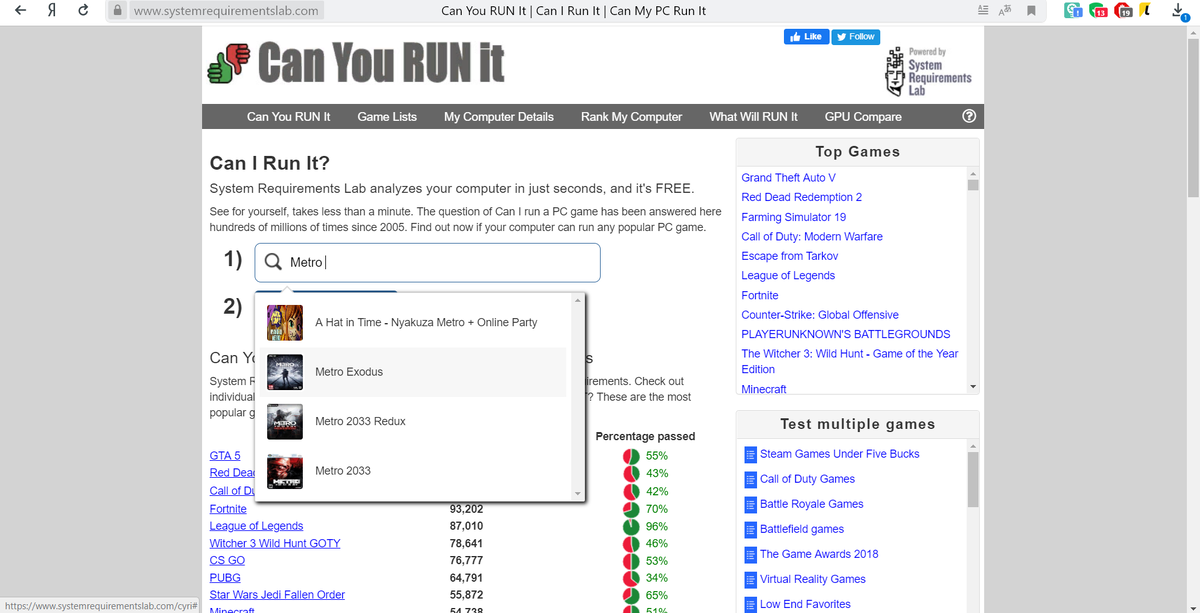Screen dimensions: 1200x613
Task: Open Grand Theft Auto V top game
Action: click(x=788, y=178)
